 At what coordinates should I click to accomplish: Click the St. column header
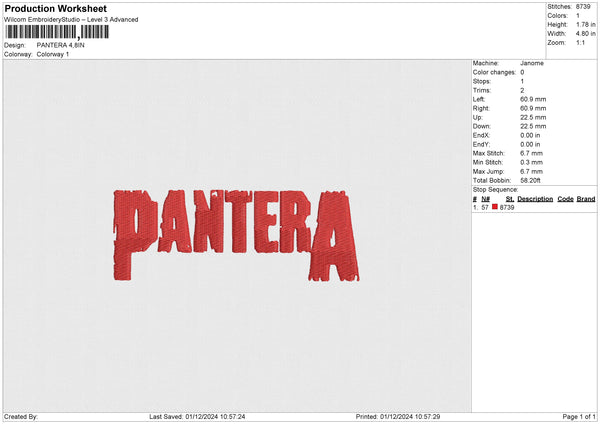(510, 199)
